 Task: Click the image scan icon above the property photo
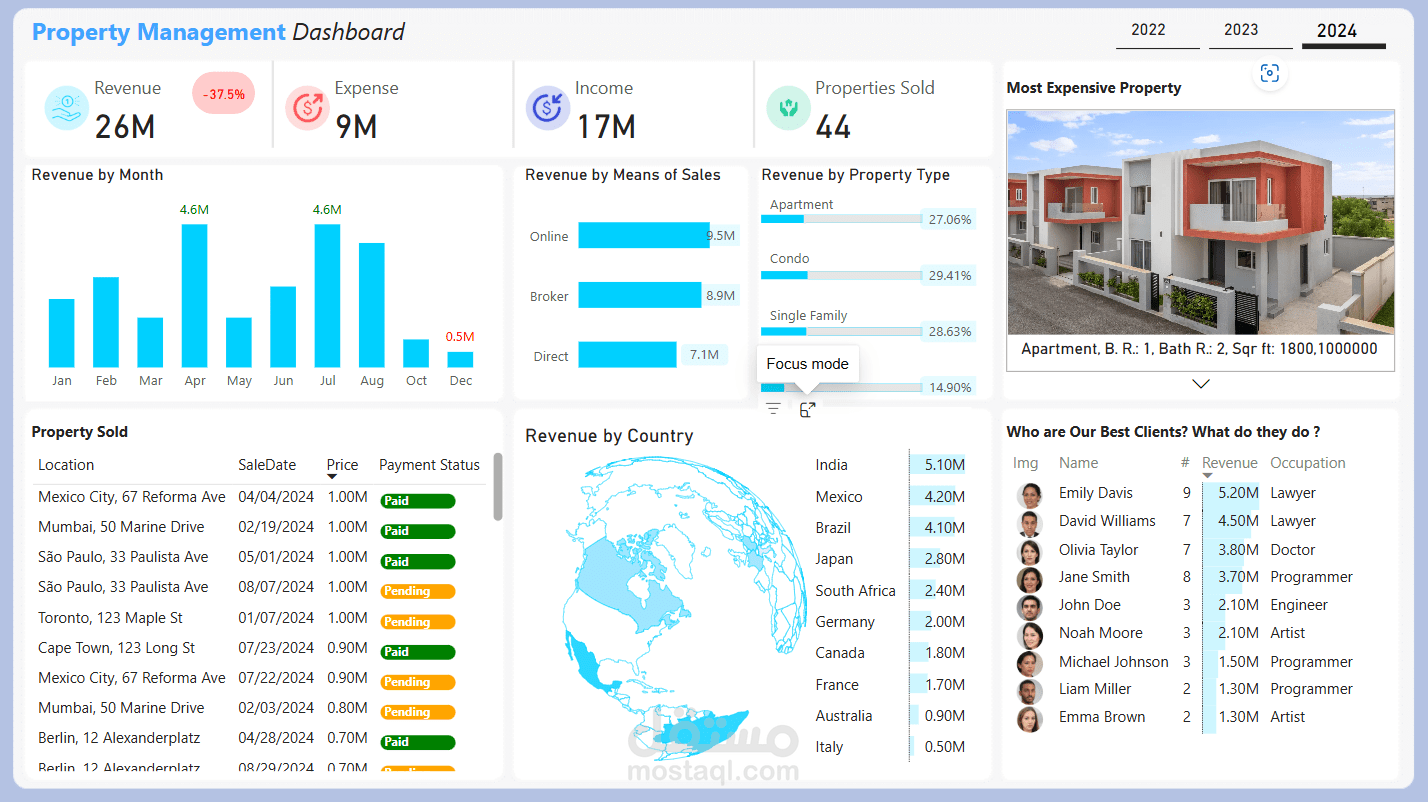1270,73
